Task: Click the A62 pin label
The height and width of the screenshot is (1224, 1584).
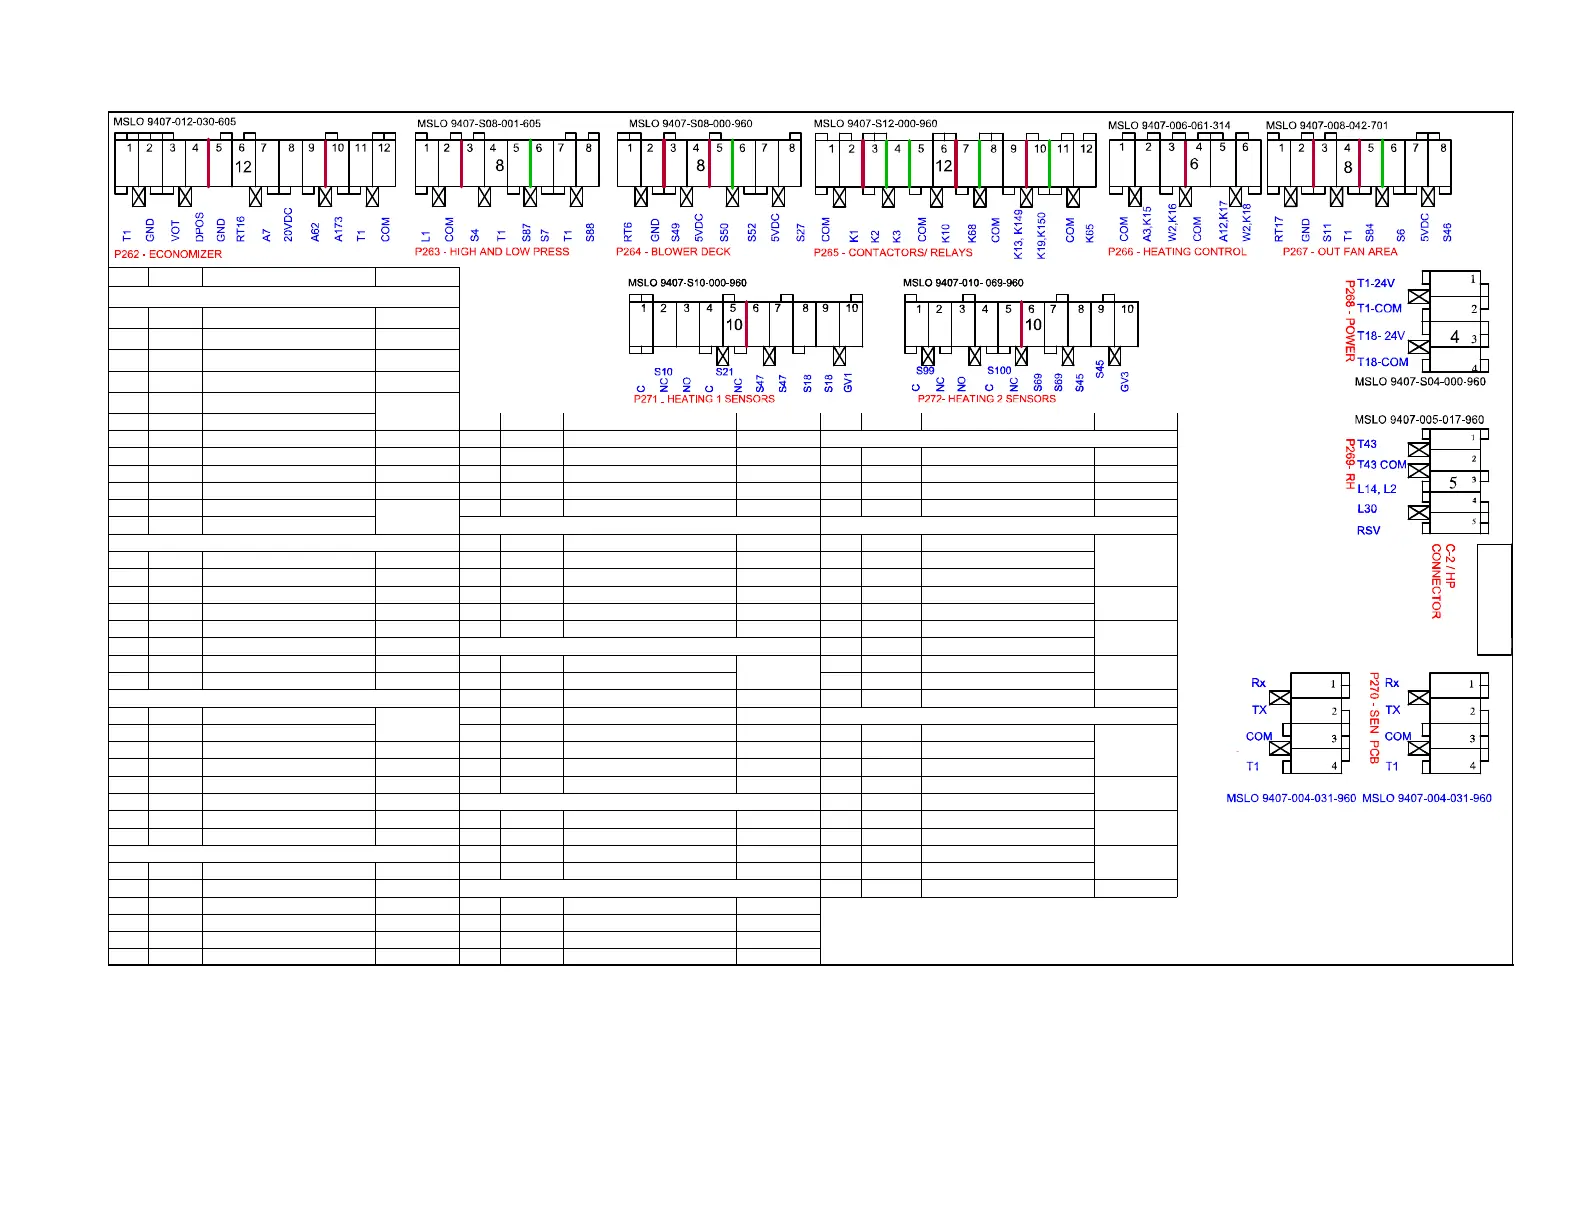Action: click(x=315, y=232)
